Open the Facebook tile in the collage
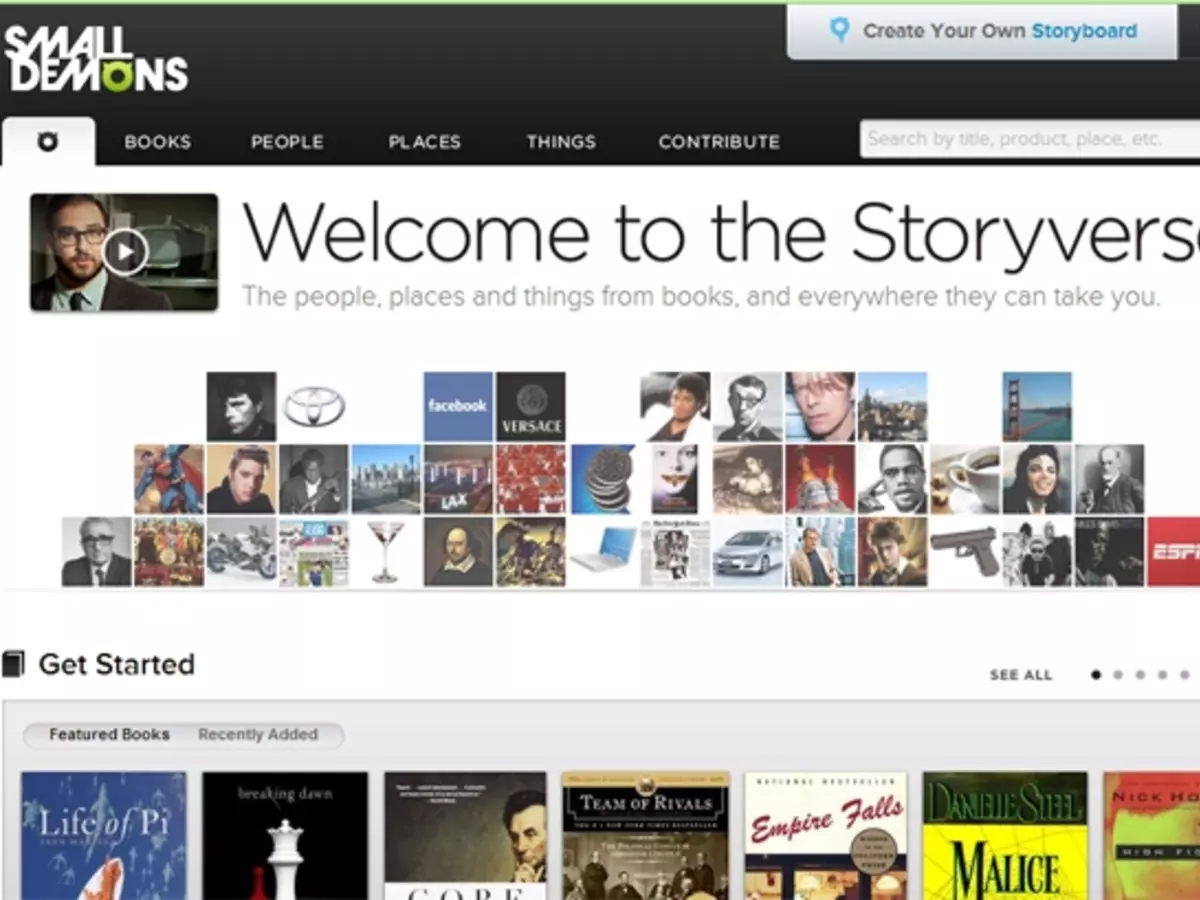 (x=456, y=405)
